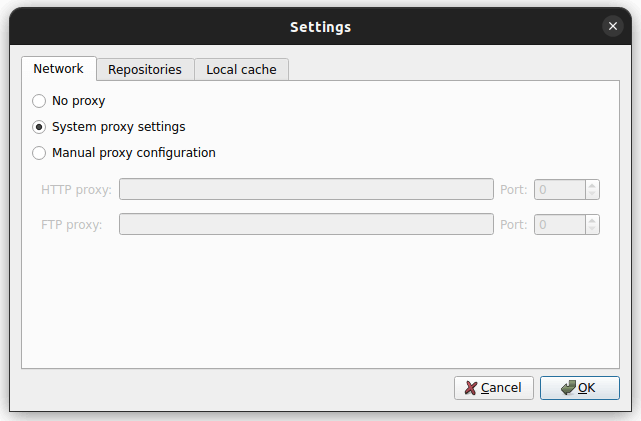
Task: Go to the Local cache tab
Action: pyautogui.click(x=242, y=70)
